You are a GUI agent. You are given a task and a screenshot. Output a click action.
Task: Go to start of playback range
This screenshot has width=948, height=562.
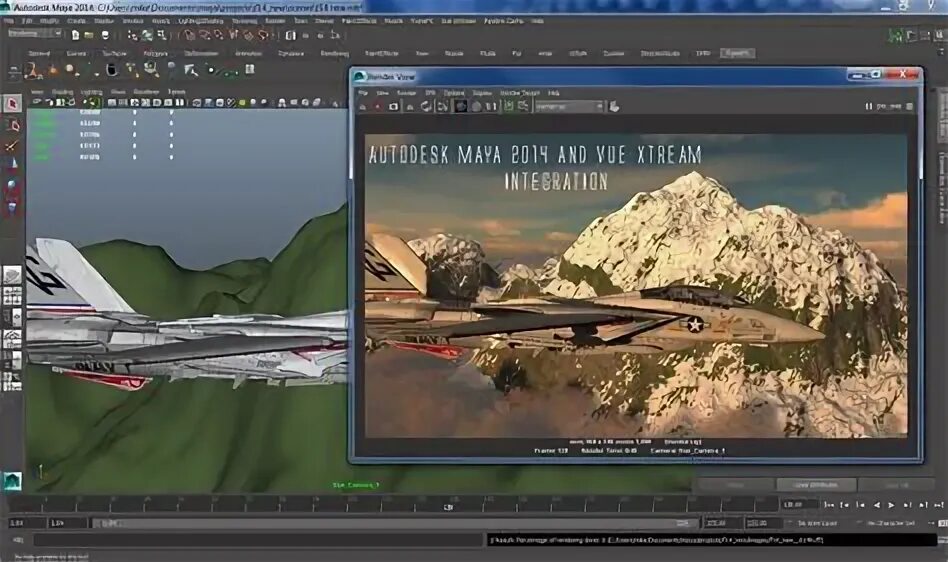pyautogui.click(x=830, y=505)
